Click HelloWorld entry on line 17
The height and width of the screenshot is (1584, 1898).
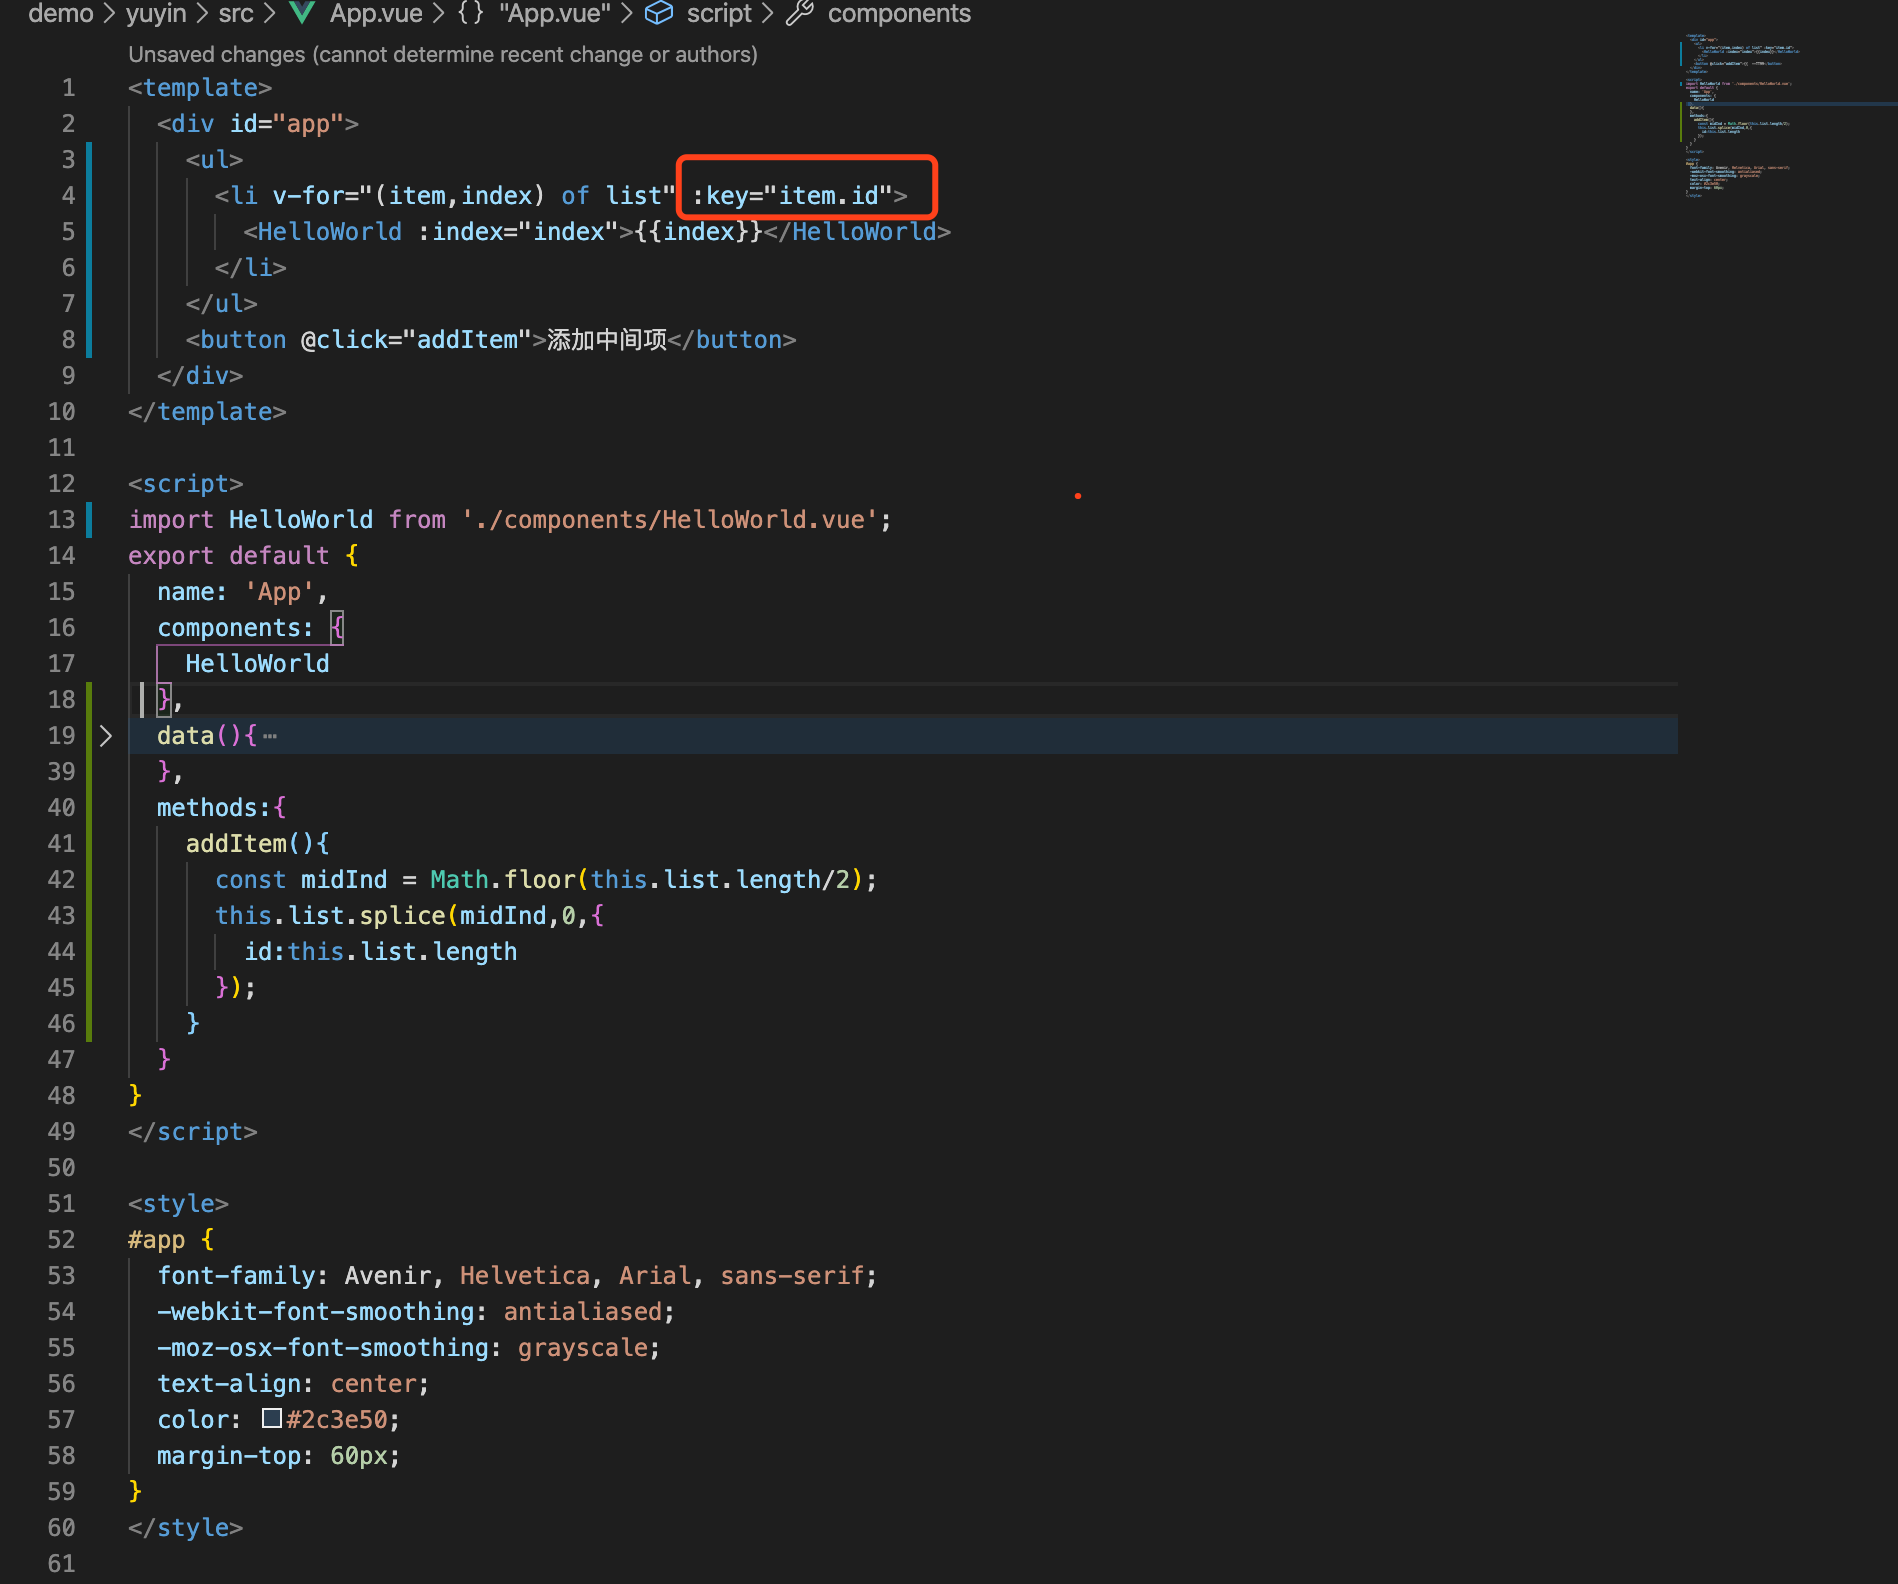[x=257, y=664]
